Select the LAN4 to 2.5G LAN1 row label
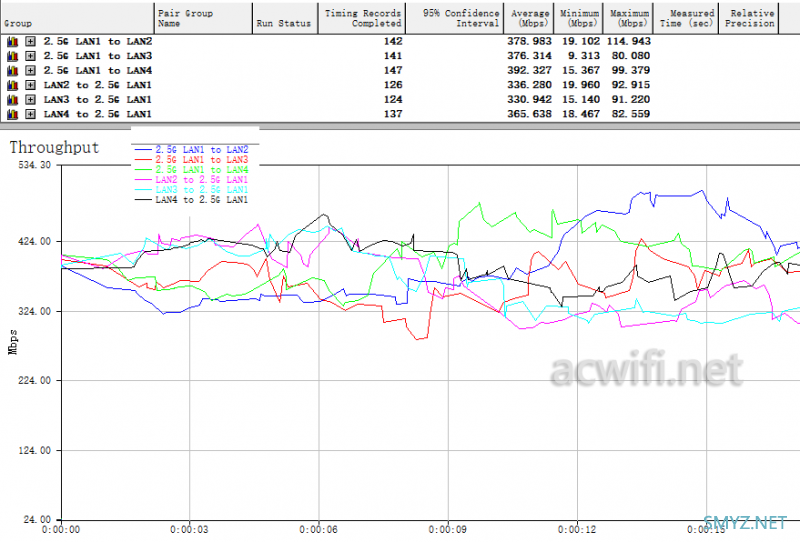Screen dimensions: 800x542 [x=97, y=115]
